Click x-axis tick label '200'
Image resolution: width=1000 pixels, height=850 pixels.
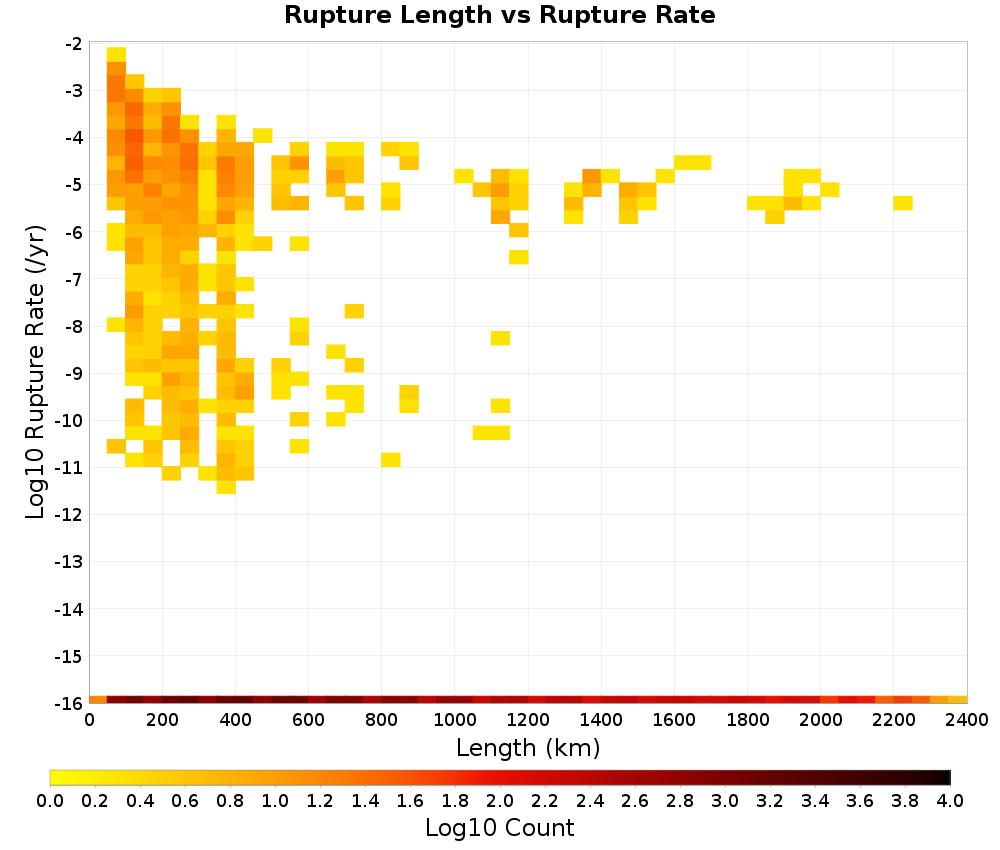pyautogui.click(x=162, y=721)
